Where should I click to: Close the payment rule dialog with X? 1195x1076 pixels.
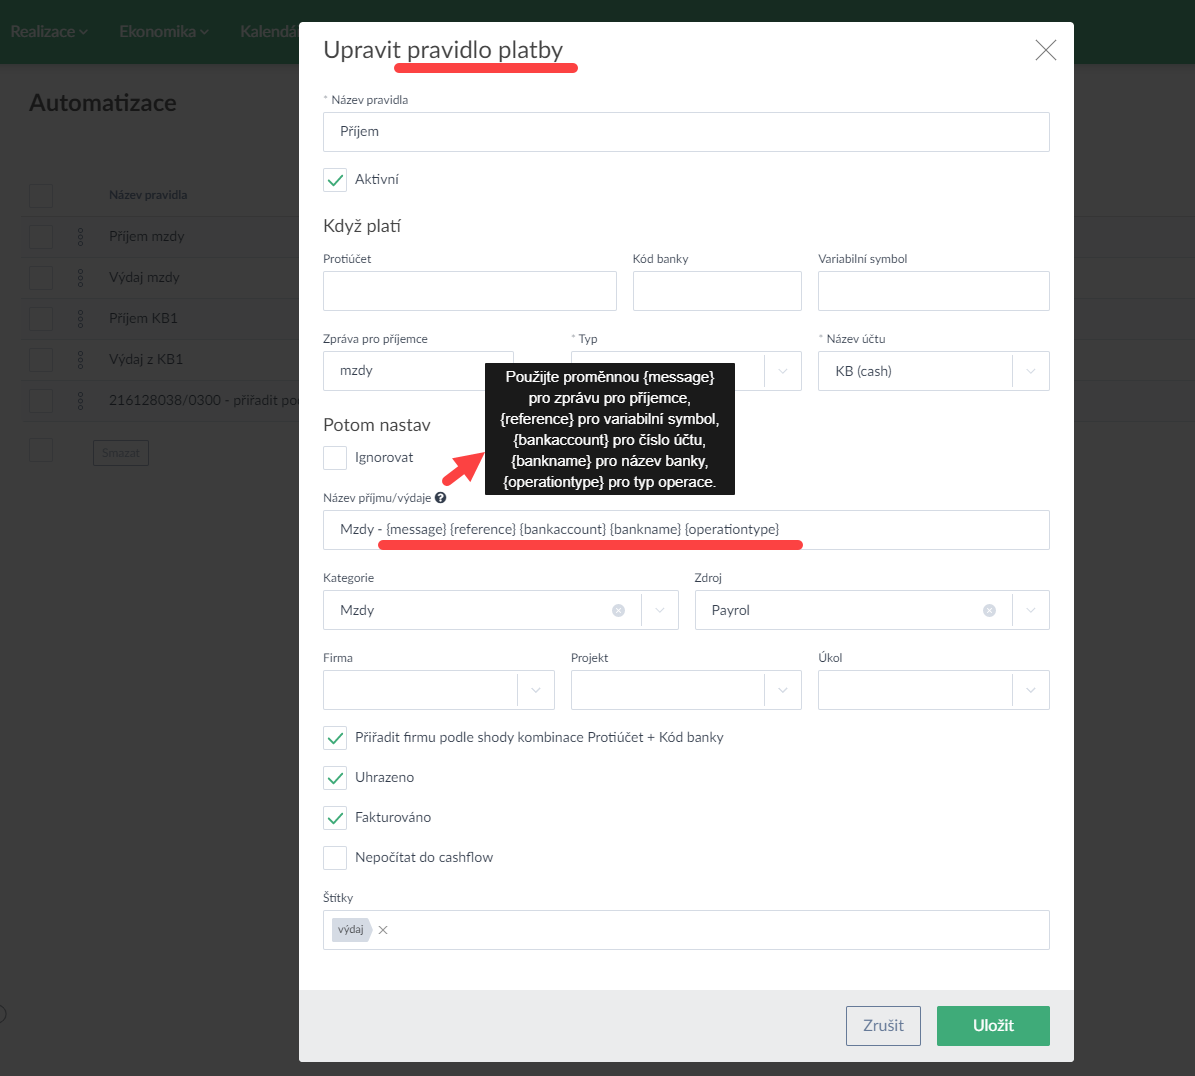tap(1045, 50)
